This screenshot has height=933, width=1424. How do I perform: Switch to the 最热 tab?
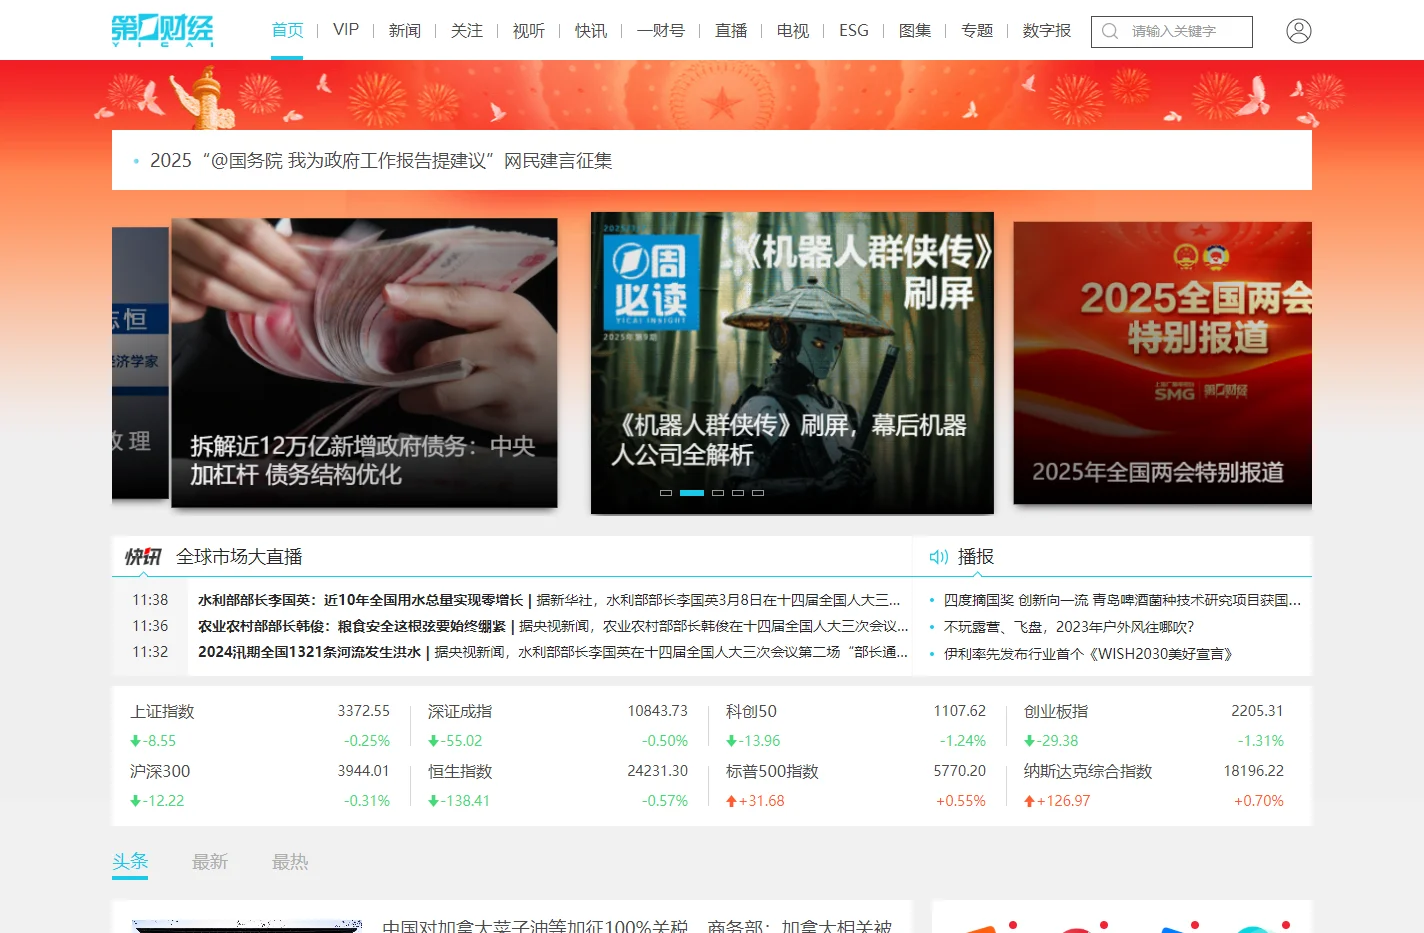click(x=290, y=861)
